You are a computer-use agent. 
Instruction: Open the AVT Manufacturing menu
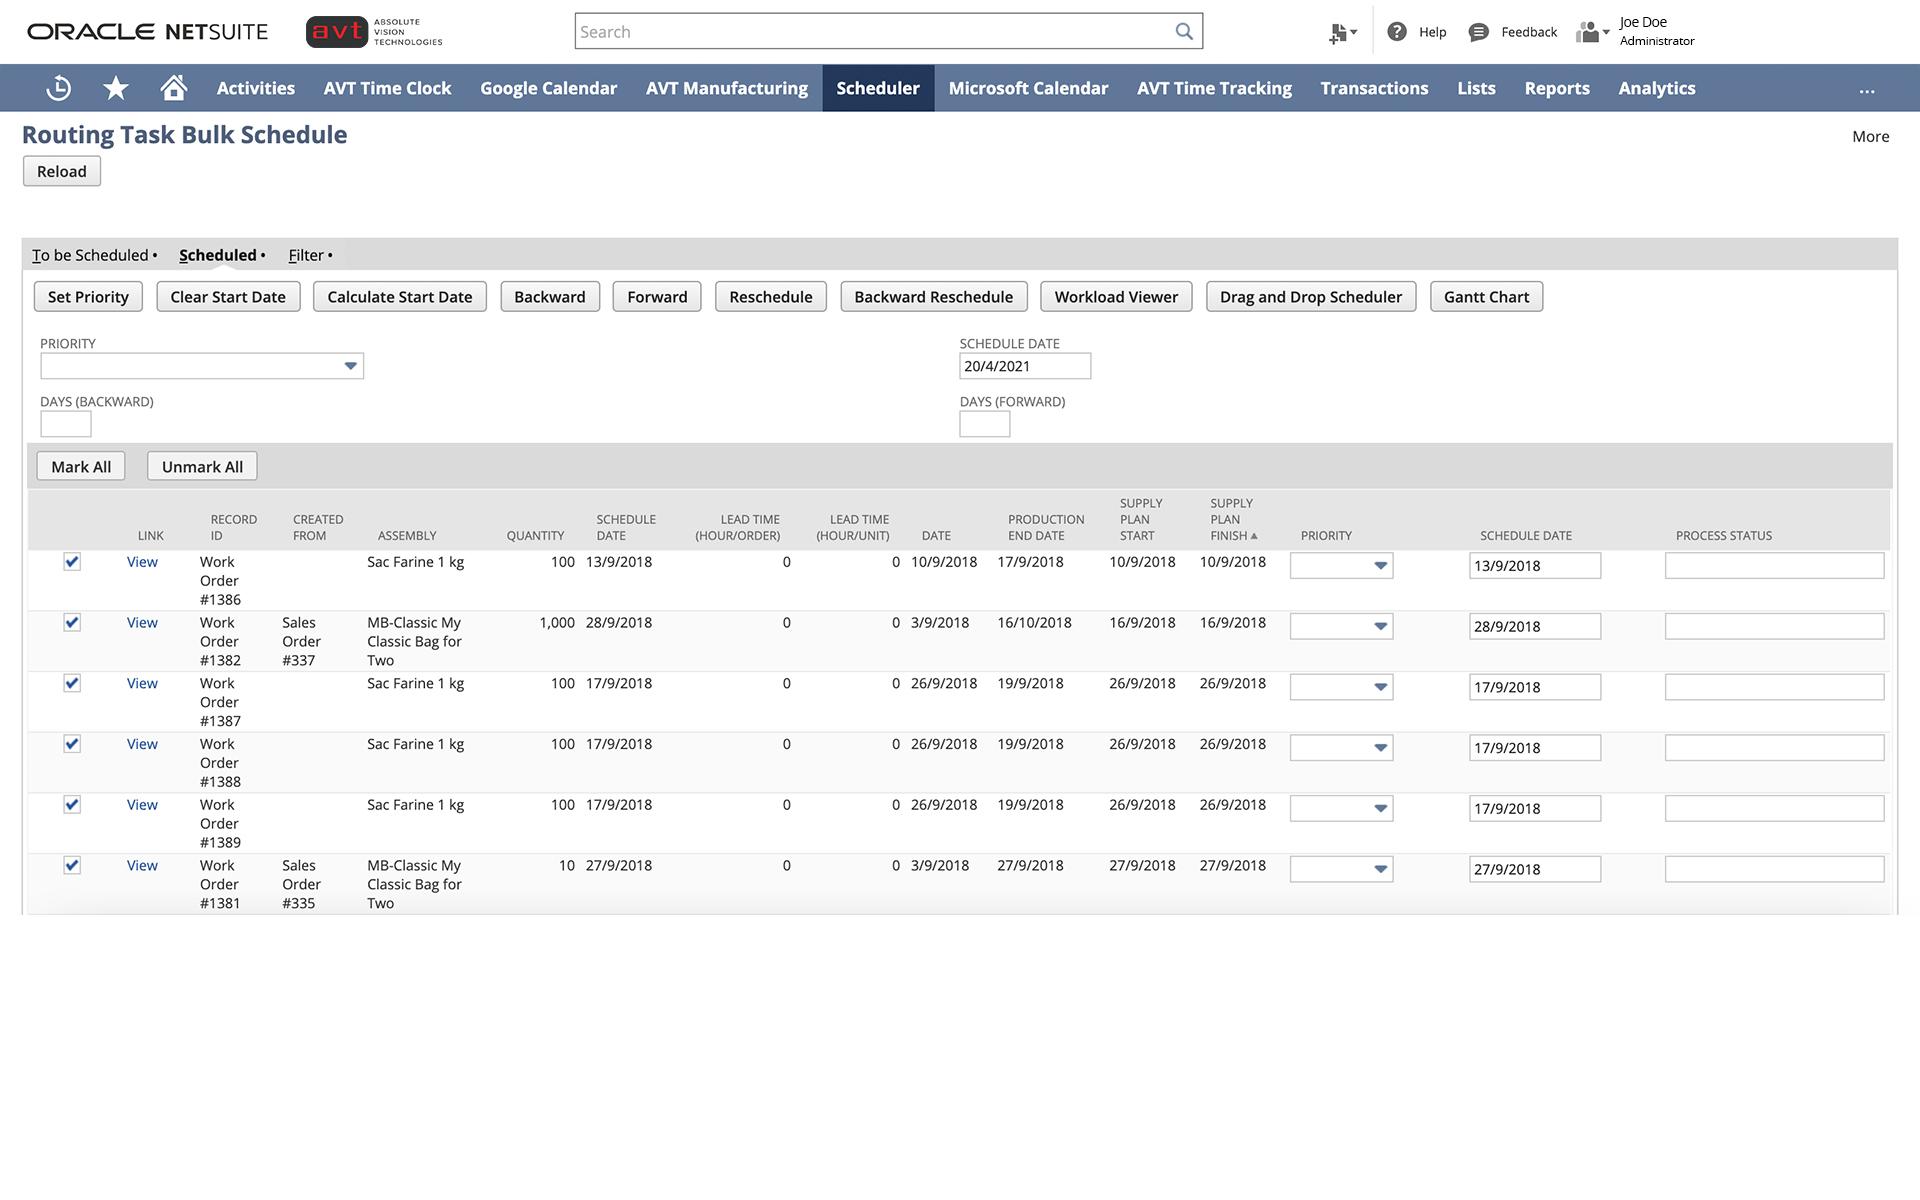(x=726, y=88)
